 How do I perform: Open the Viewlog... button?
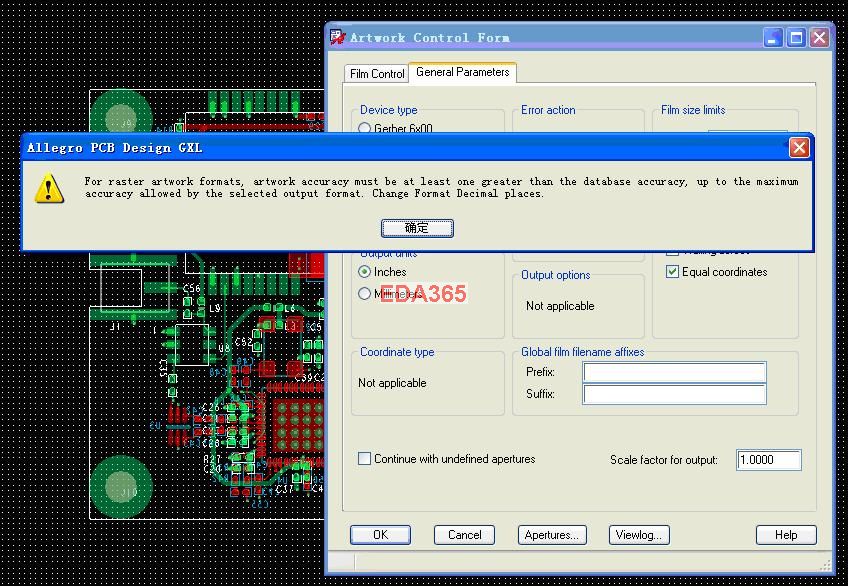coord(639,535)
